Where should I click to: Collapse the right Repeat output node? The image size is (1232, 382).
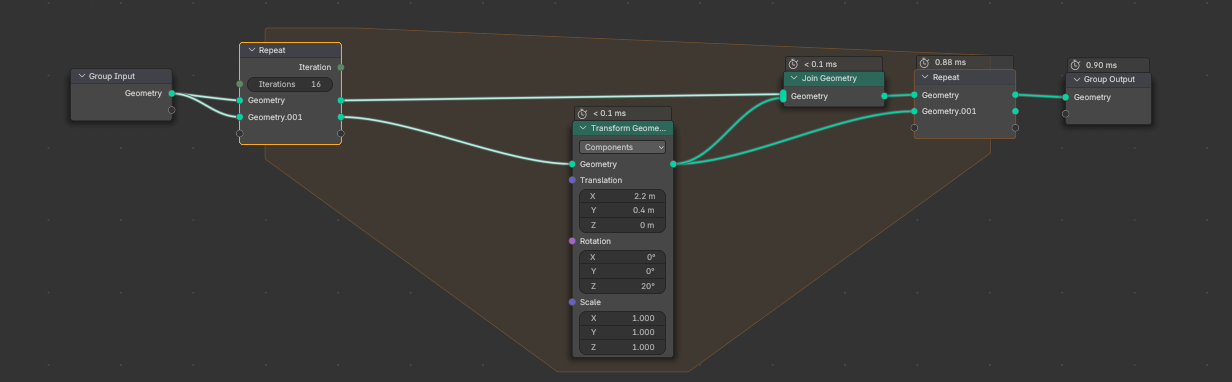coord(925,76)
